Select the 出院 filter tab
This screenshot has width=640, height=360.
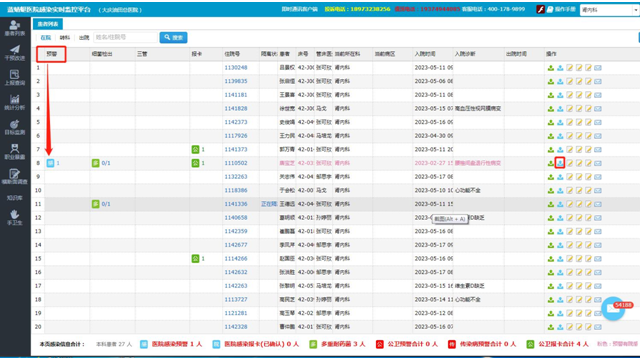84,38
